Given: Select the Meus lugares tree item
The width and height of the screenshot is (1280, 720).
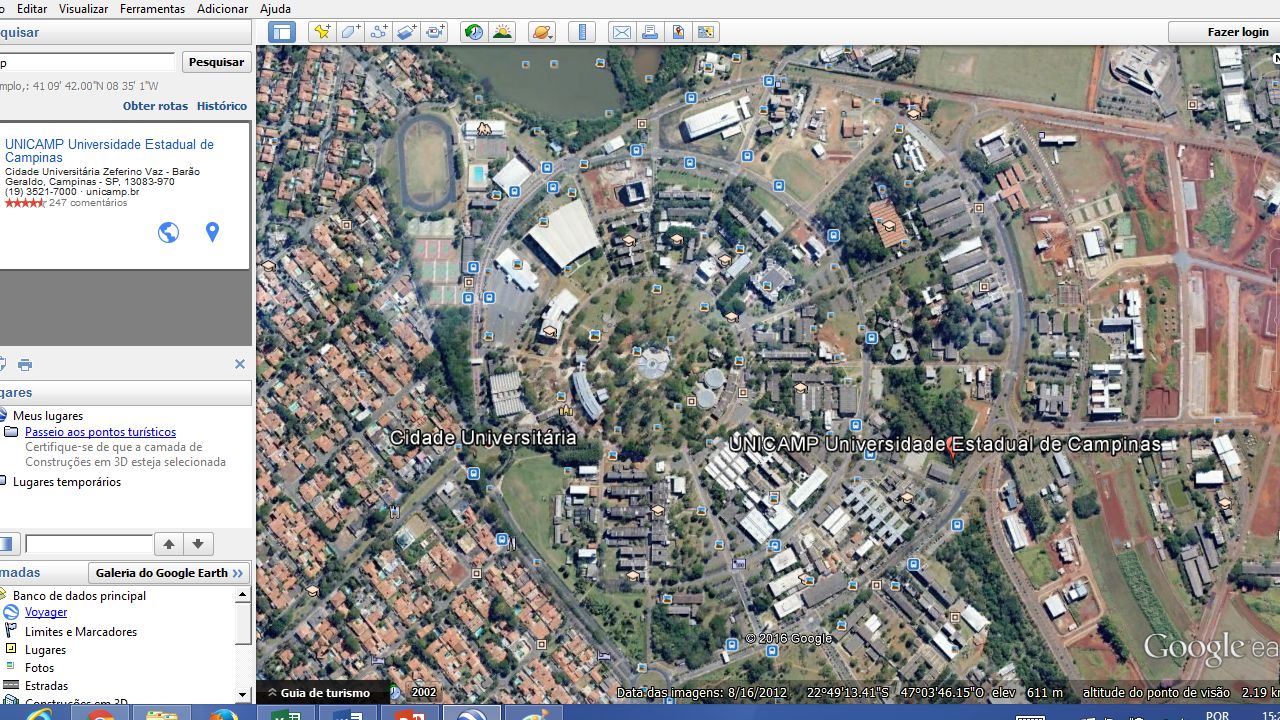Looking at the screenshot, I should click(x=48, y=416).
